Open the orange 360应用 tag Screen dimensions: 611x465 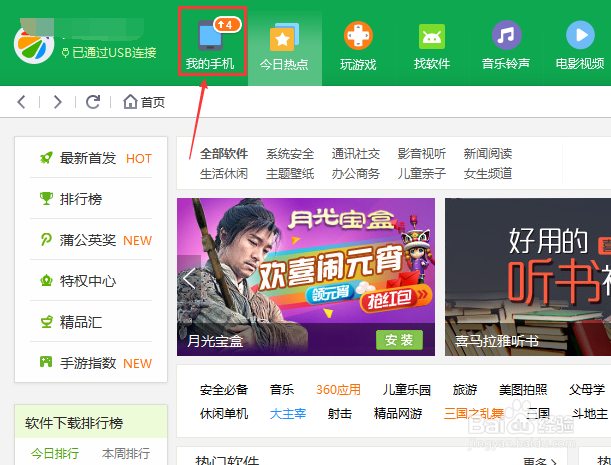point(338,390)
